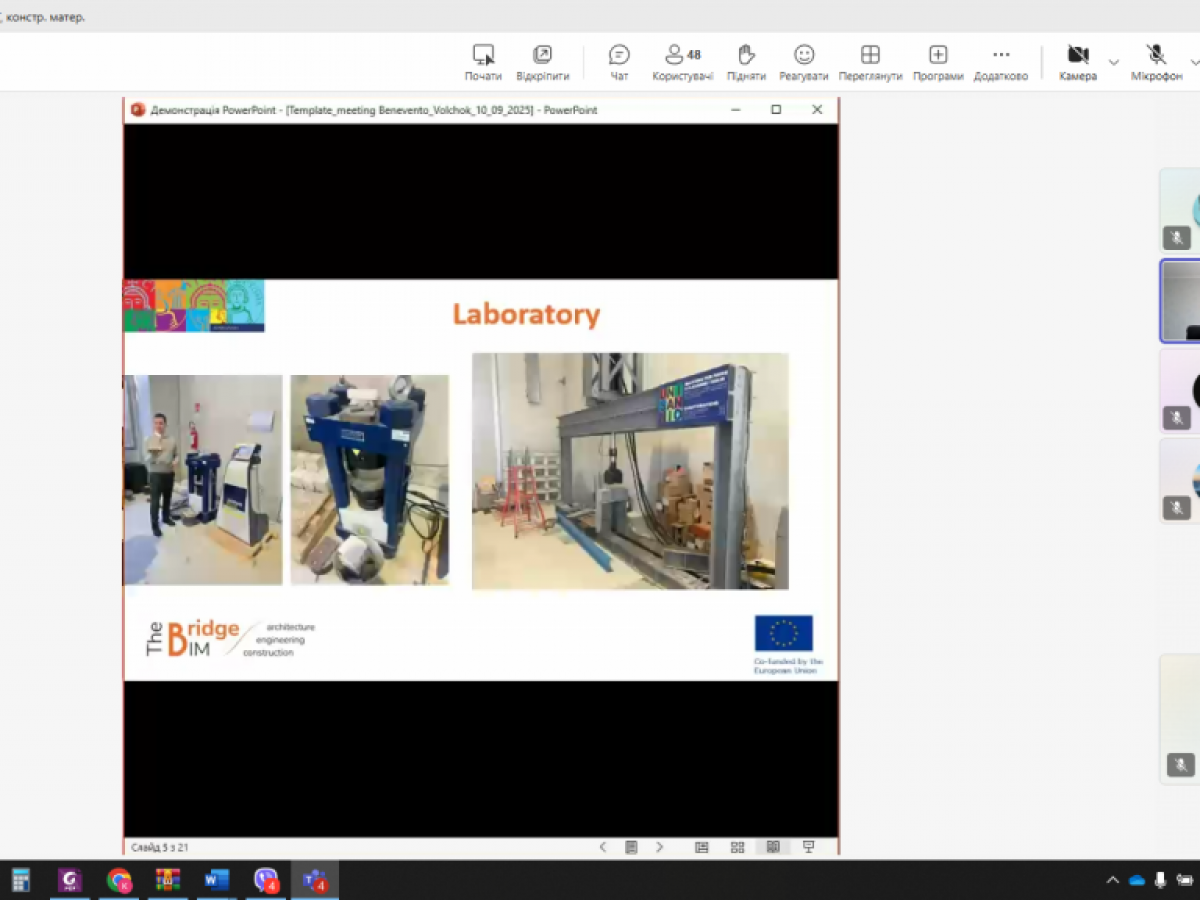
Task: Switch to reading view in PowerPoint
Action: tap(773, 847)
